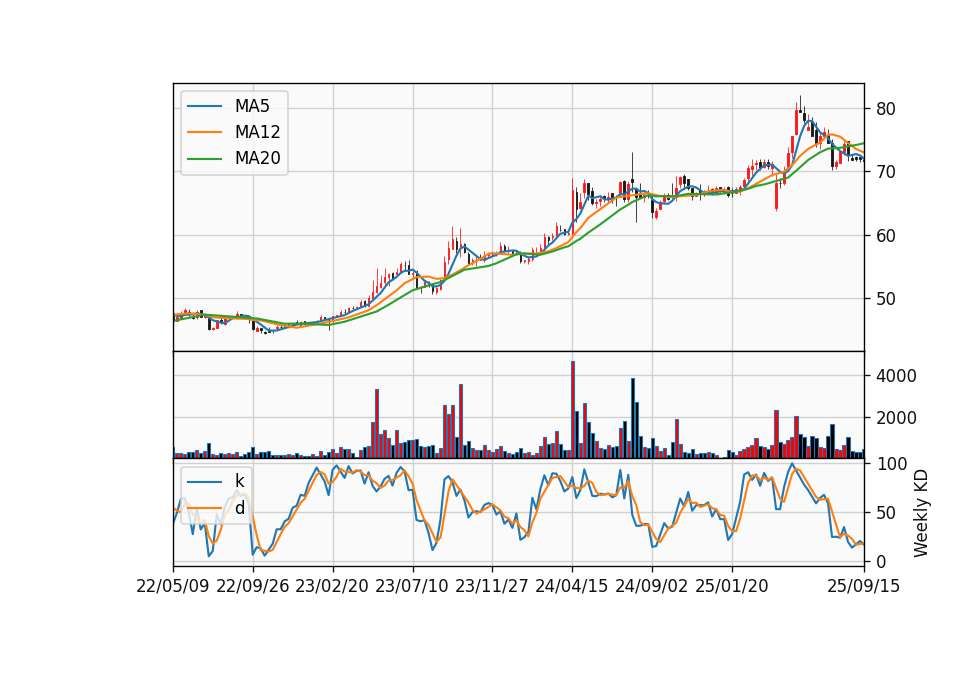The width and height of the screenshot is (960, 690).
Task: Click the KD axis value 50
Action: (x=885, y=512)
